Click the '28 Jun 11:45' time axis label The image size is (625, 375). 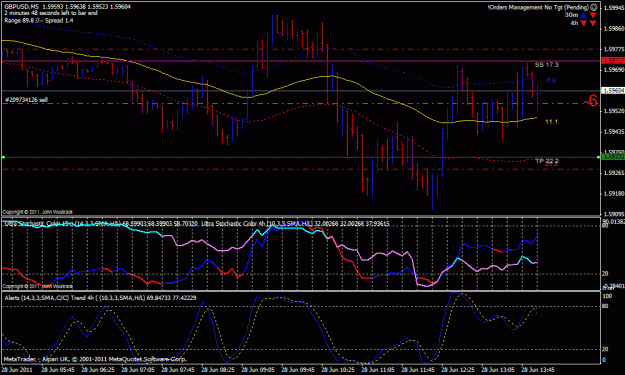[x=418, y=369]
